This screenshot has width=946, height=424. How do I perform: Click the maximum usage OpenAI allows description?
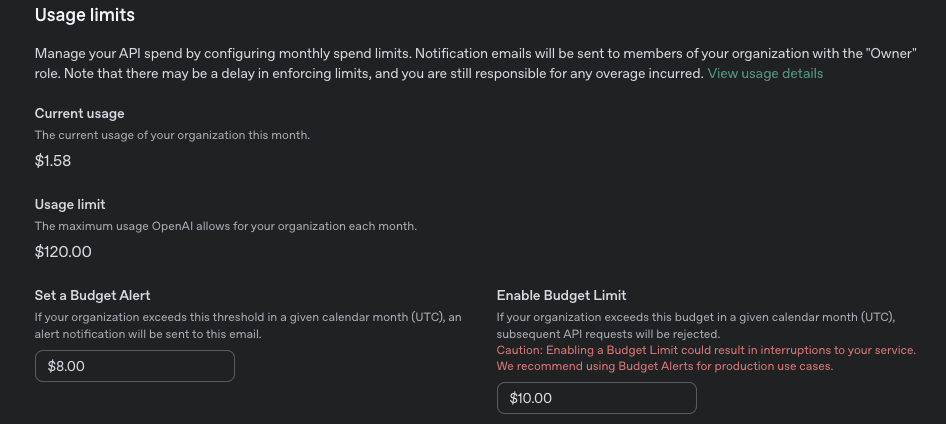point(225,226)
